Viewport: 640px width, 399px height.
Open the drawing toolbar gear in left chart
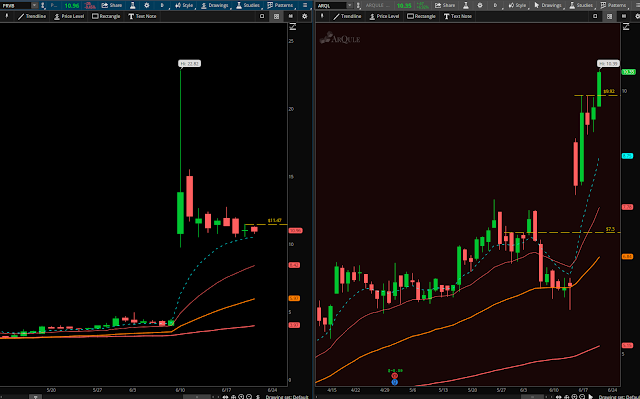click(x=304, y=16)
